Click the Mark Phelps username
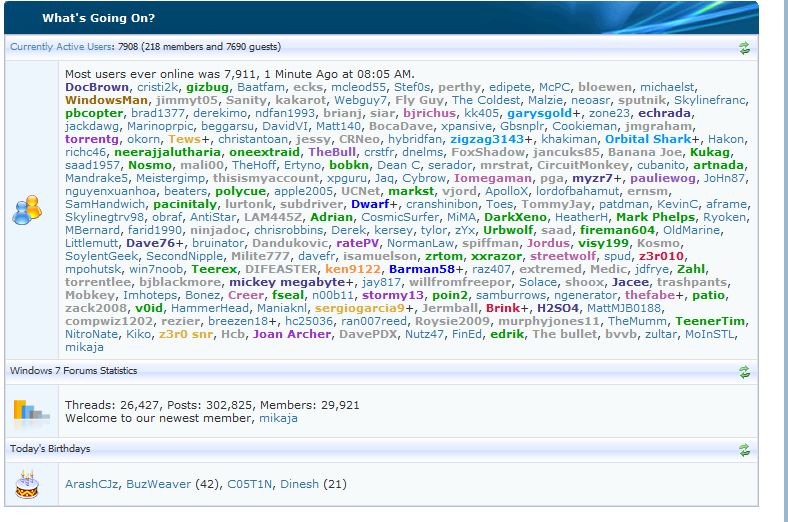Viewport: 788px width, 522px height. [655, 217]
